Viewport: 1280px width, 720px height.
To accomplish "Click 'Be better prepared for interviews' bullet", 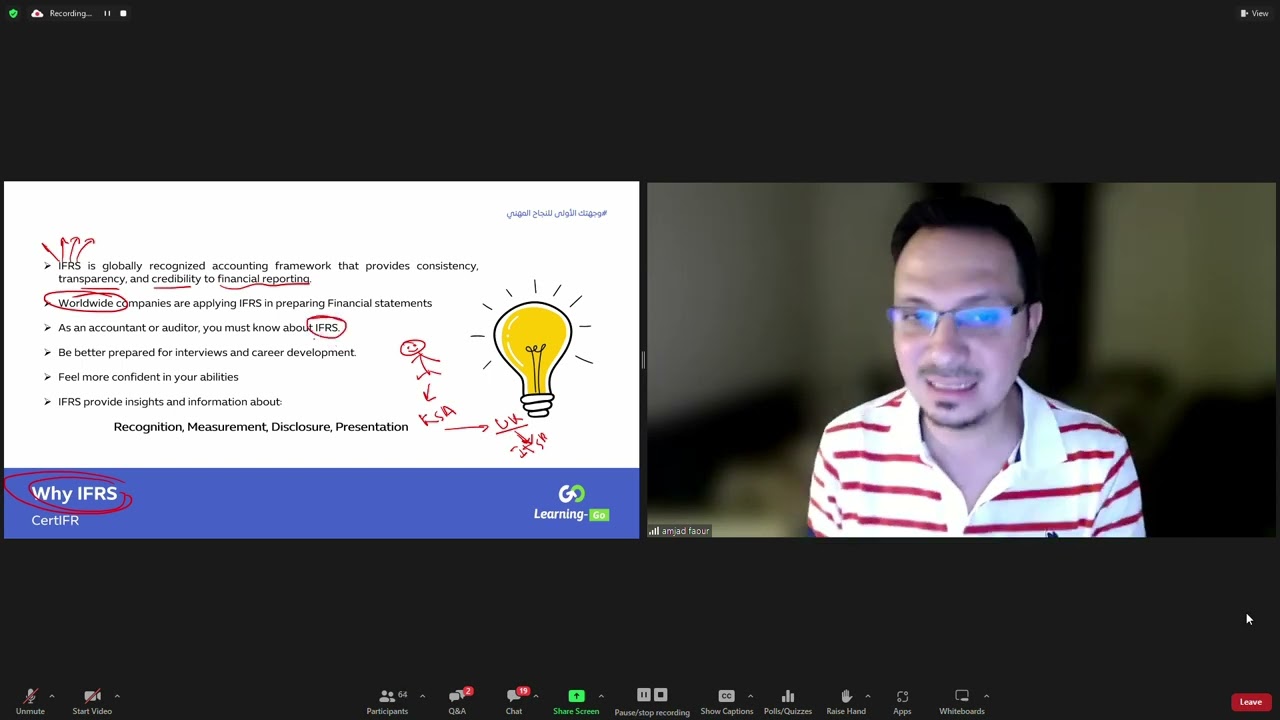I will pyautogui.click(x=207, y=352).
